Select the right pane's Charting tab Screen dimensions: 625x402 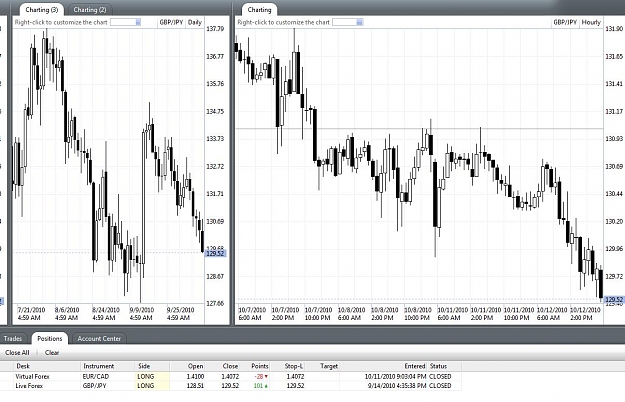click(259, 10)
